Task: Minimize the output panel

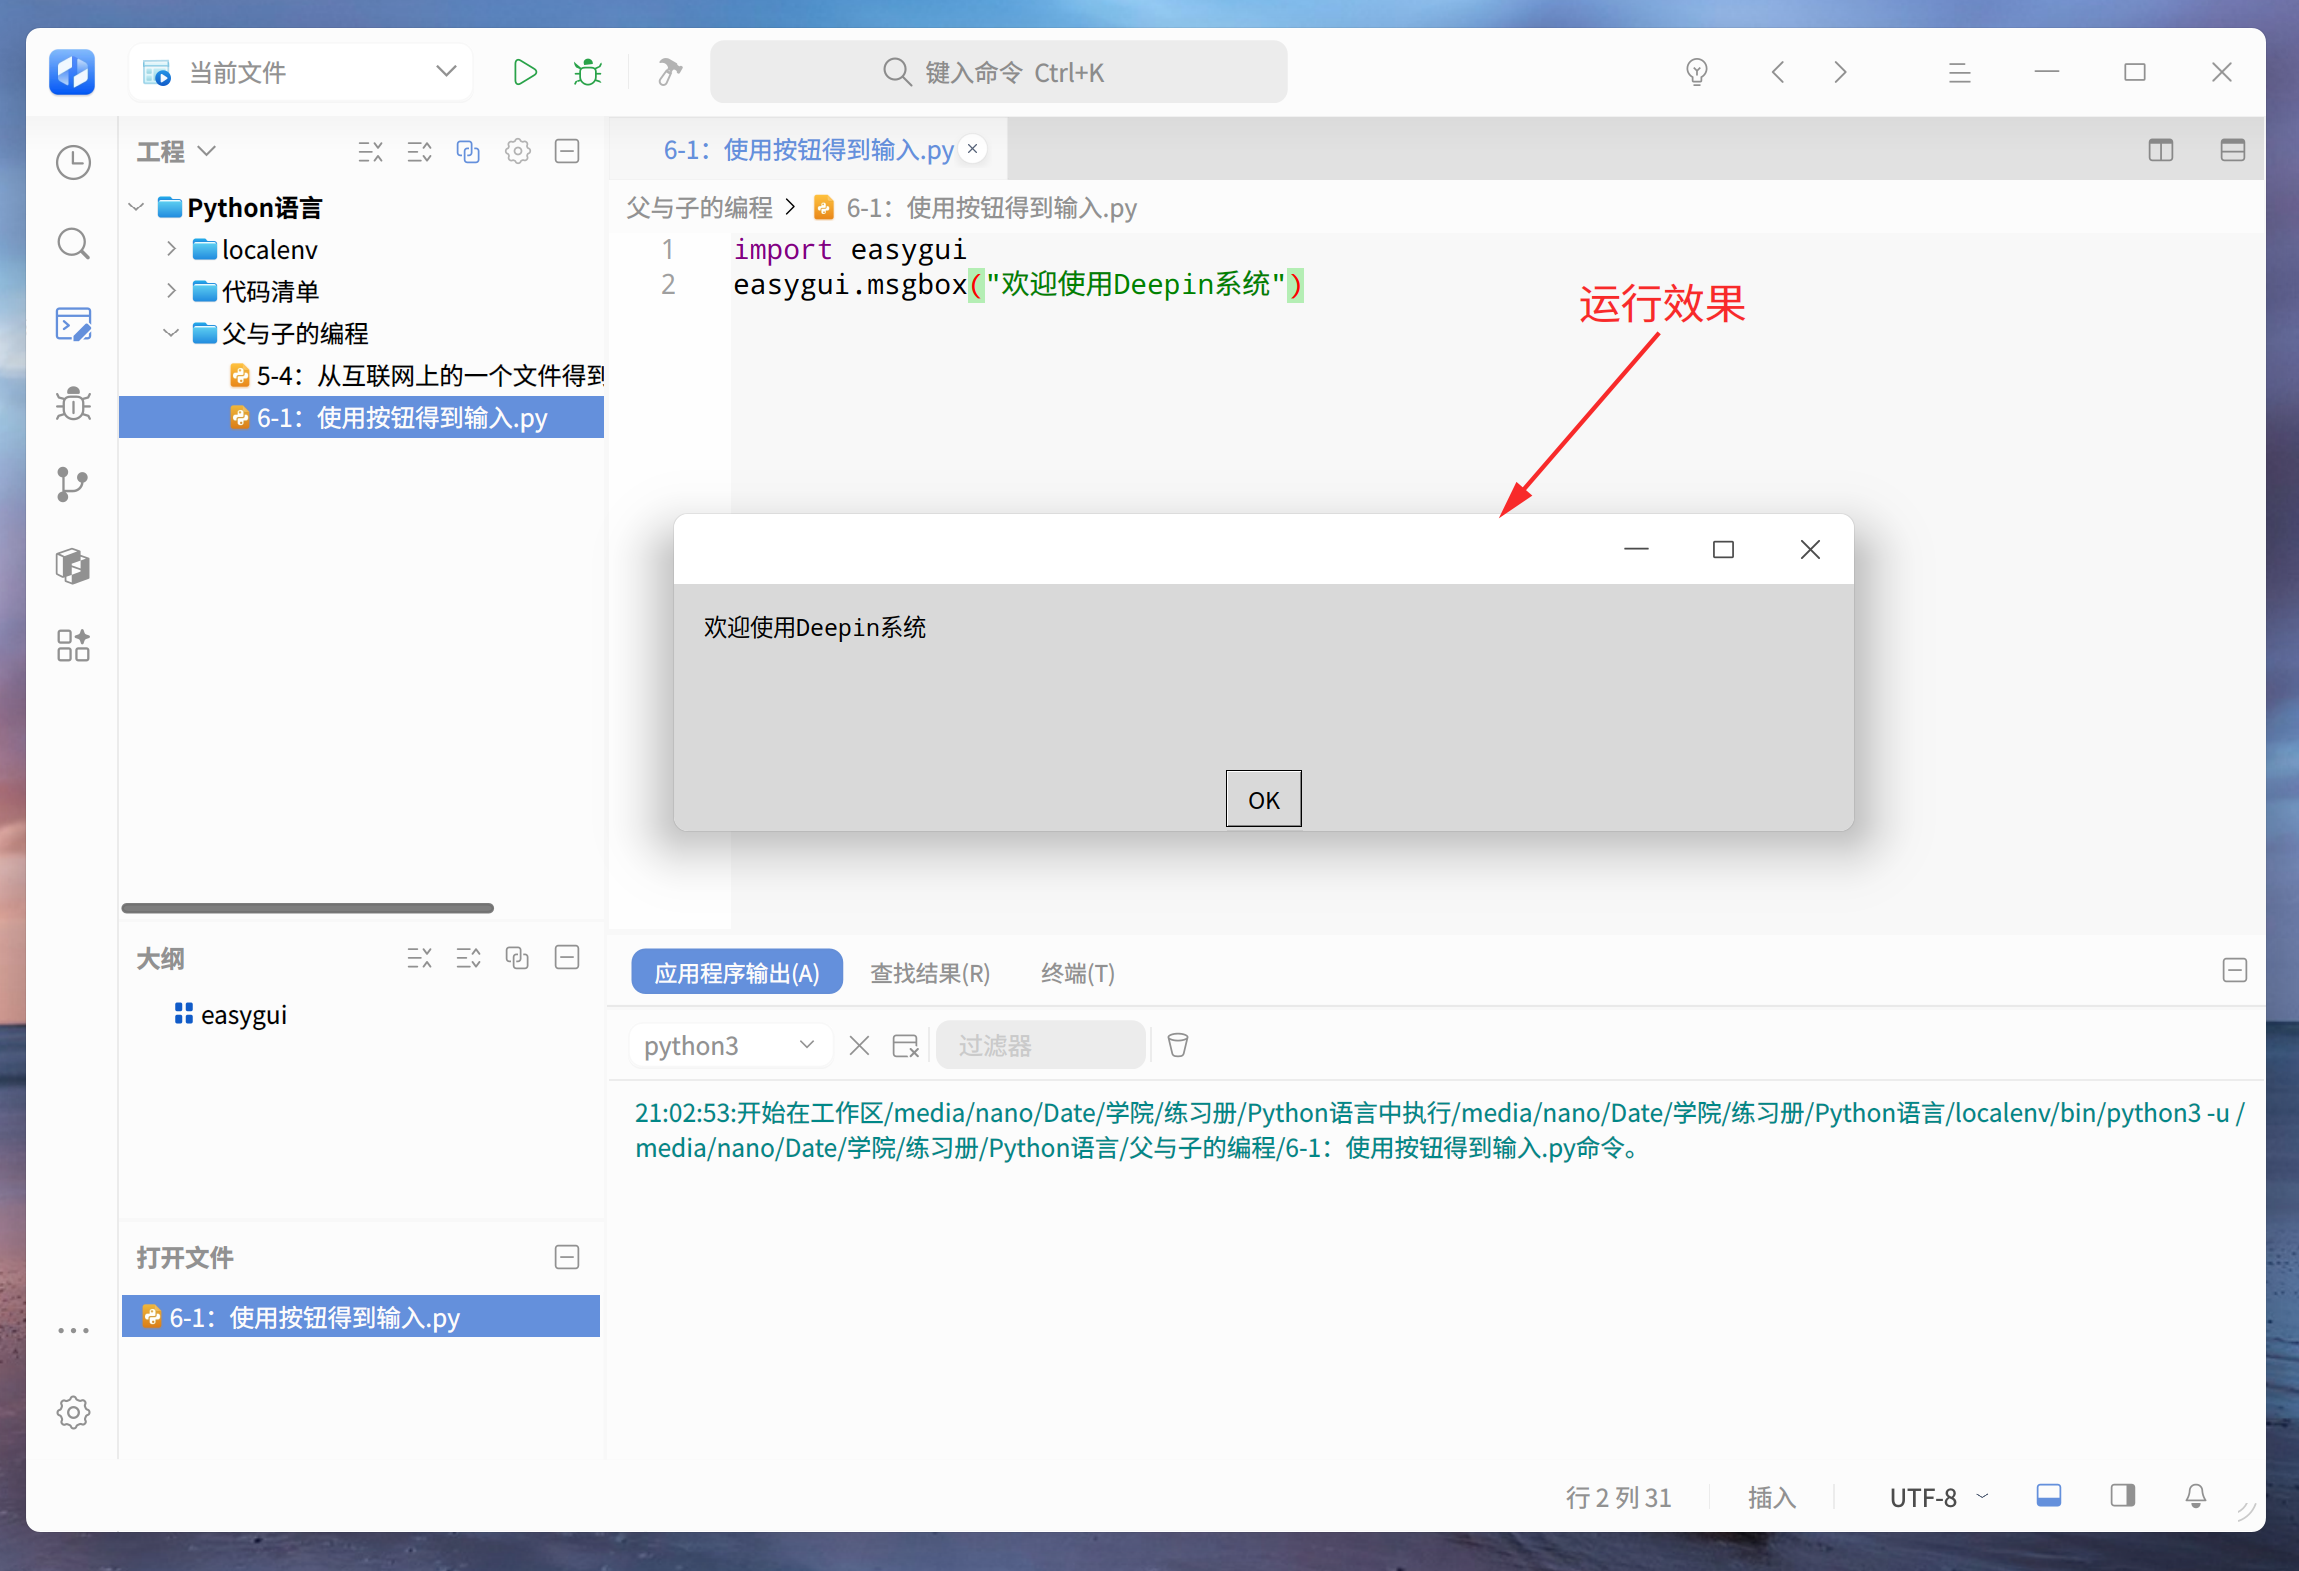Action: [2235, 970]
